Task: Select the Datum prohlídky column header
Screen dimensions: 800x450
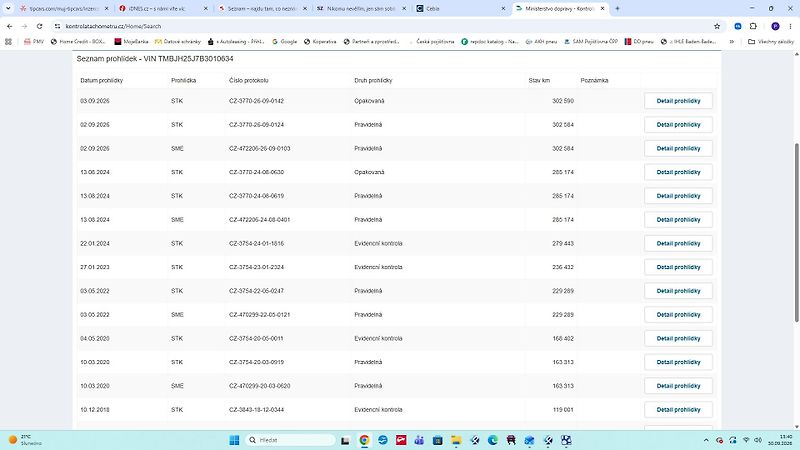Action: click(x=102, y=81)
